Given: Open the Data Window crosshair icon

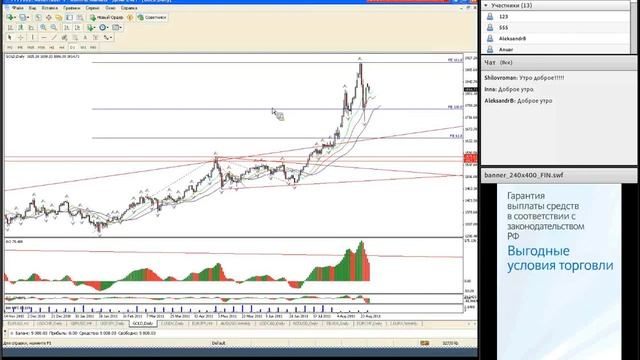Looking at the screenshot, I should click(x=49, y=17).
